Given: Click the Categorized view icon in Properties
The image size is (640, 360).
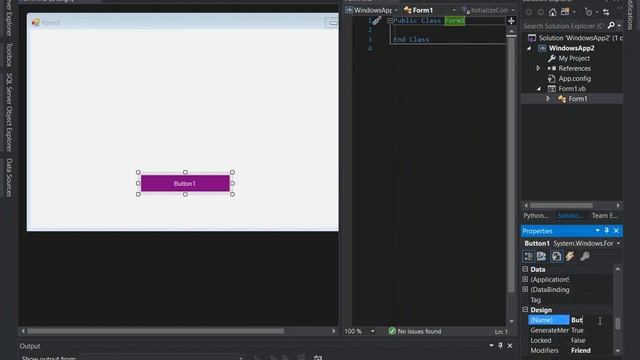Looking at the screenshot, I should (x=529, y=256).
